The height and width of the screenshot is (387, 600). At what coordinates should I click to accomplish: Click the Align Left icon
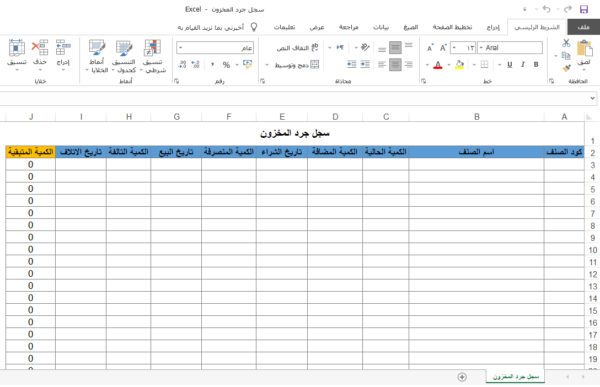[382, 64]
